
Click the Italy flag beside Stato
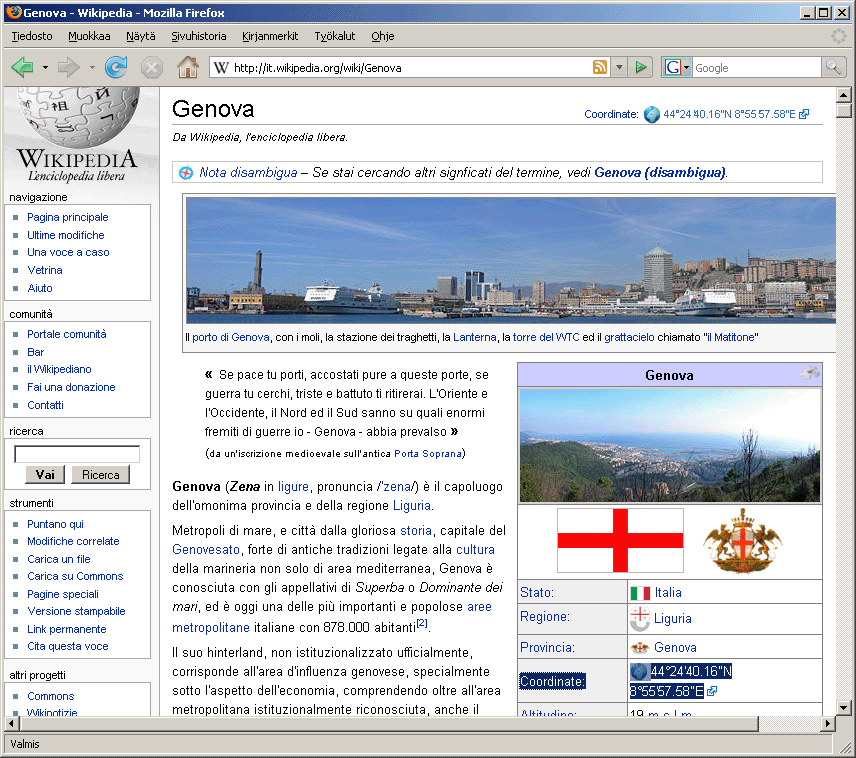pyautogui.click(x=639, y=592)
